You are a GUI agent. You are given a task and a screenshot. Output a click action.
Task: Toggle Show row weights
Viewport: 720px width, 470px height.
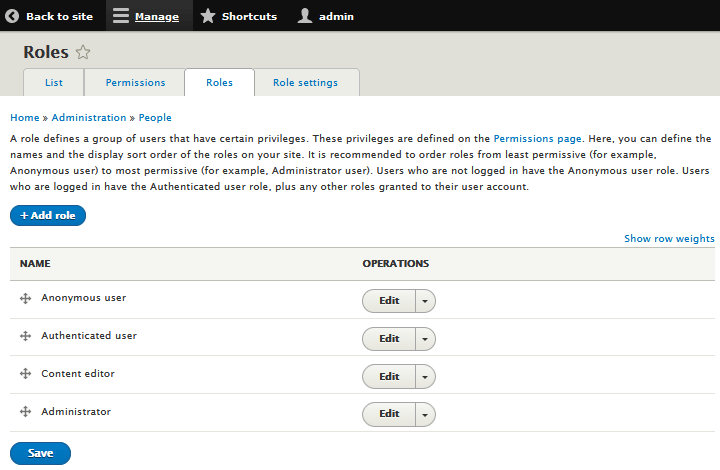(669, 239)
